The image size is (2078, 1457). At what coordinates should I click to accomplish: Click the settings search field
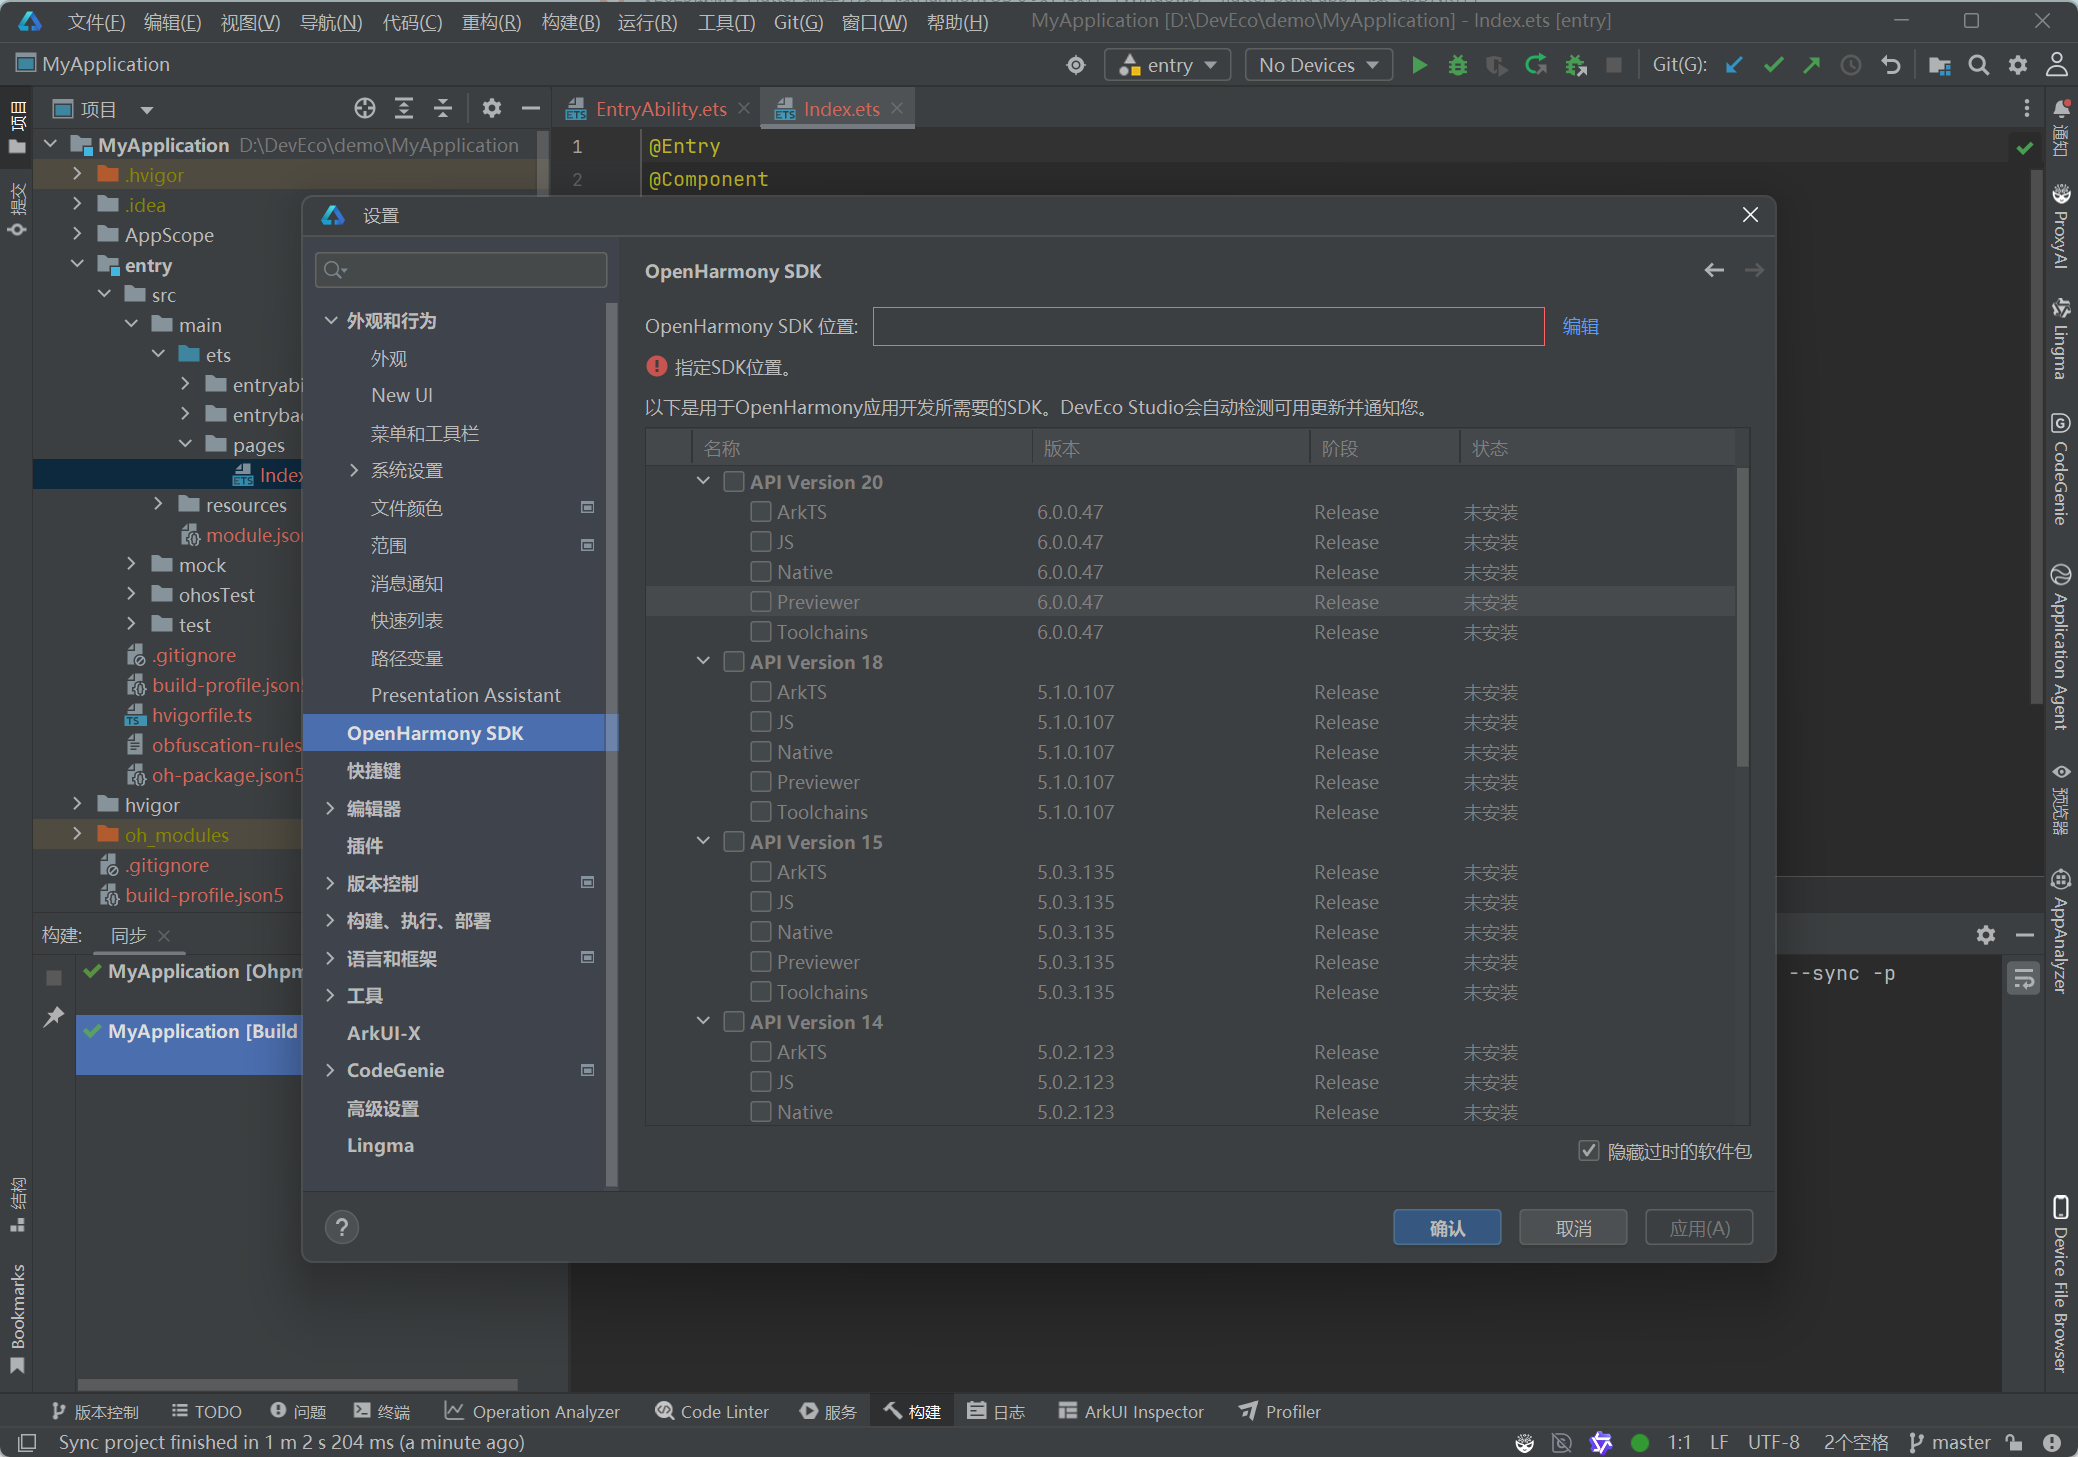pos(461,270)
